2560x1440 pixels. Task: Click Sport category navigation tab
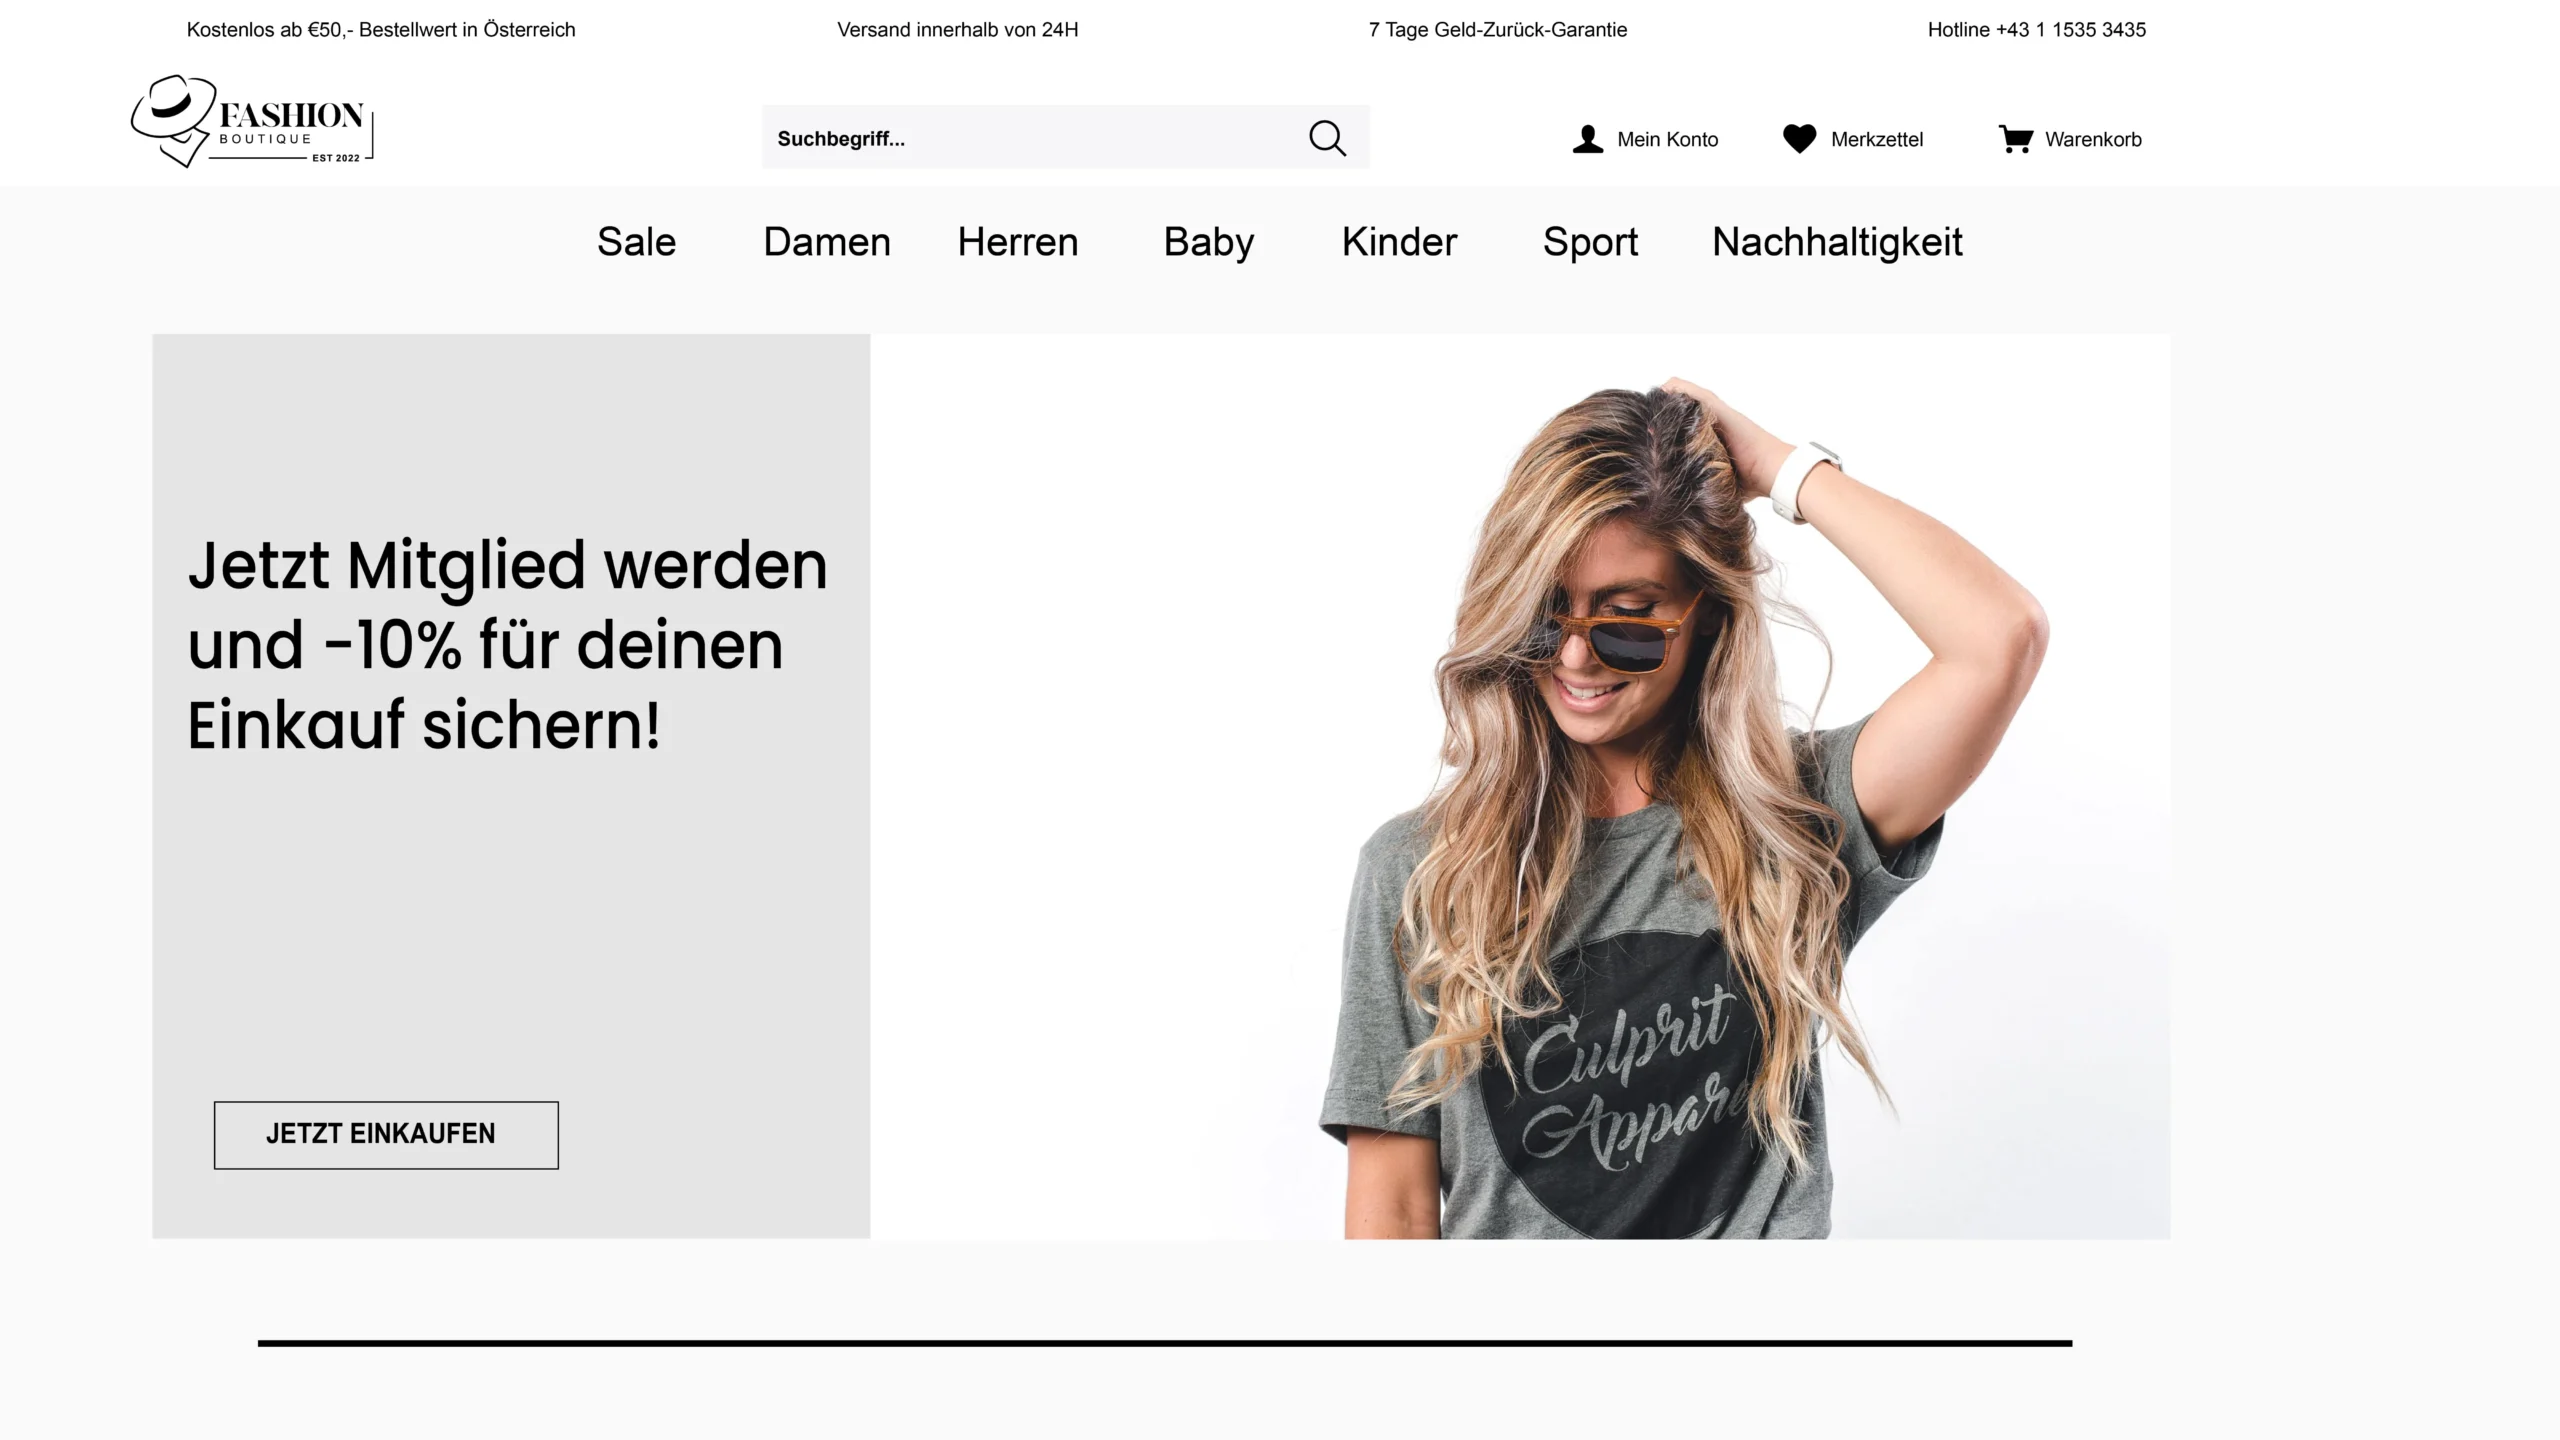point(1589,239)
